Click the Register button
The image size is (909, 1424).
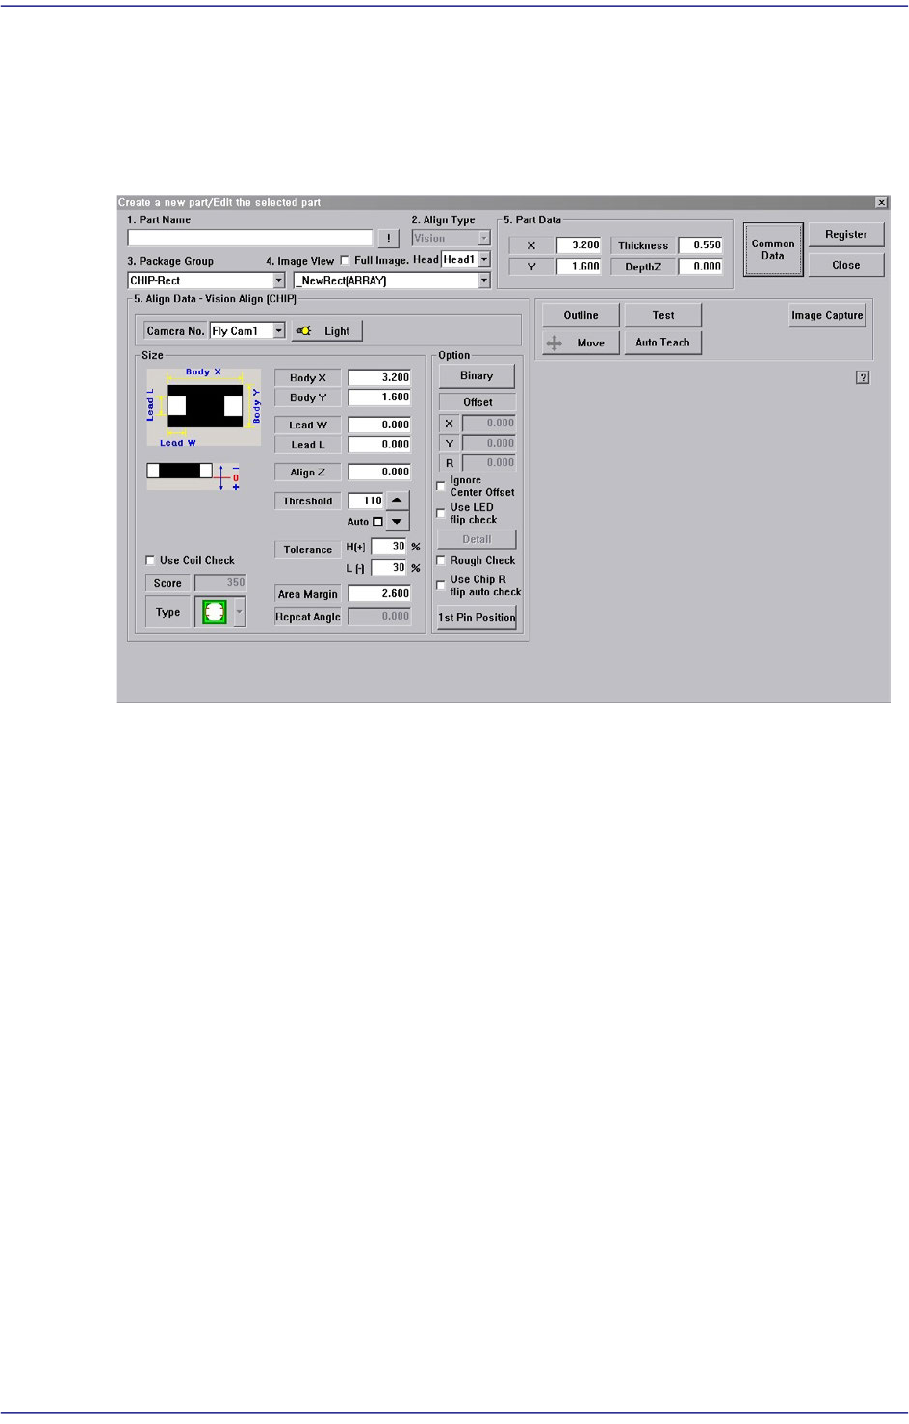click(x=846, y=234)
